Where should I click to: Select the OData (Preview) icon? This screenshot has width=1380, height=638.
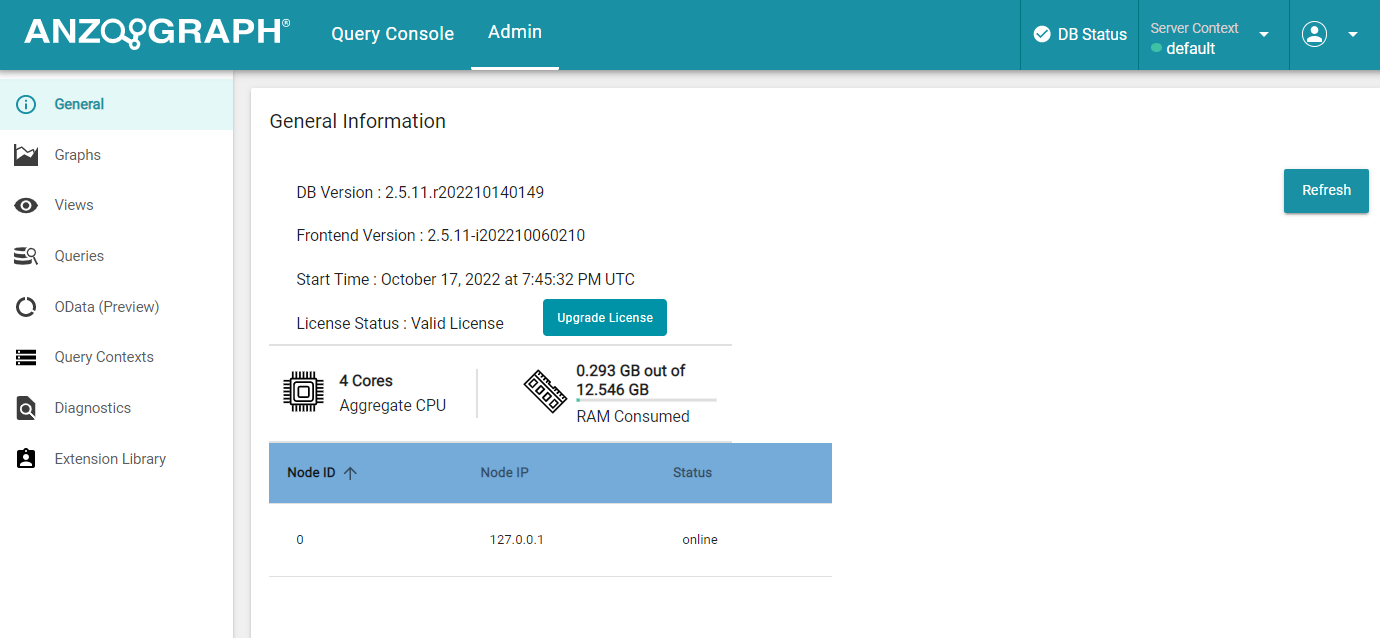(x=25, y=306)
